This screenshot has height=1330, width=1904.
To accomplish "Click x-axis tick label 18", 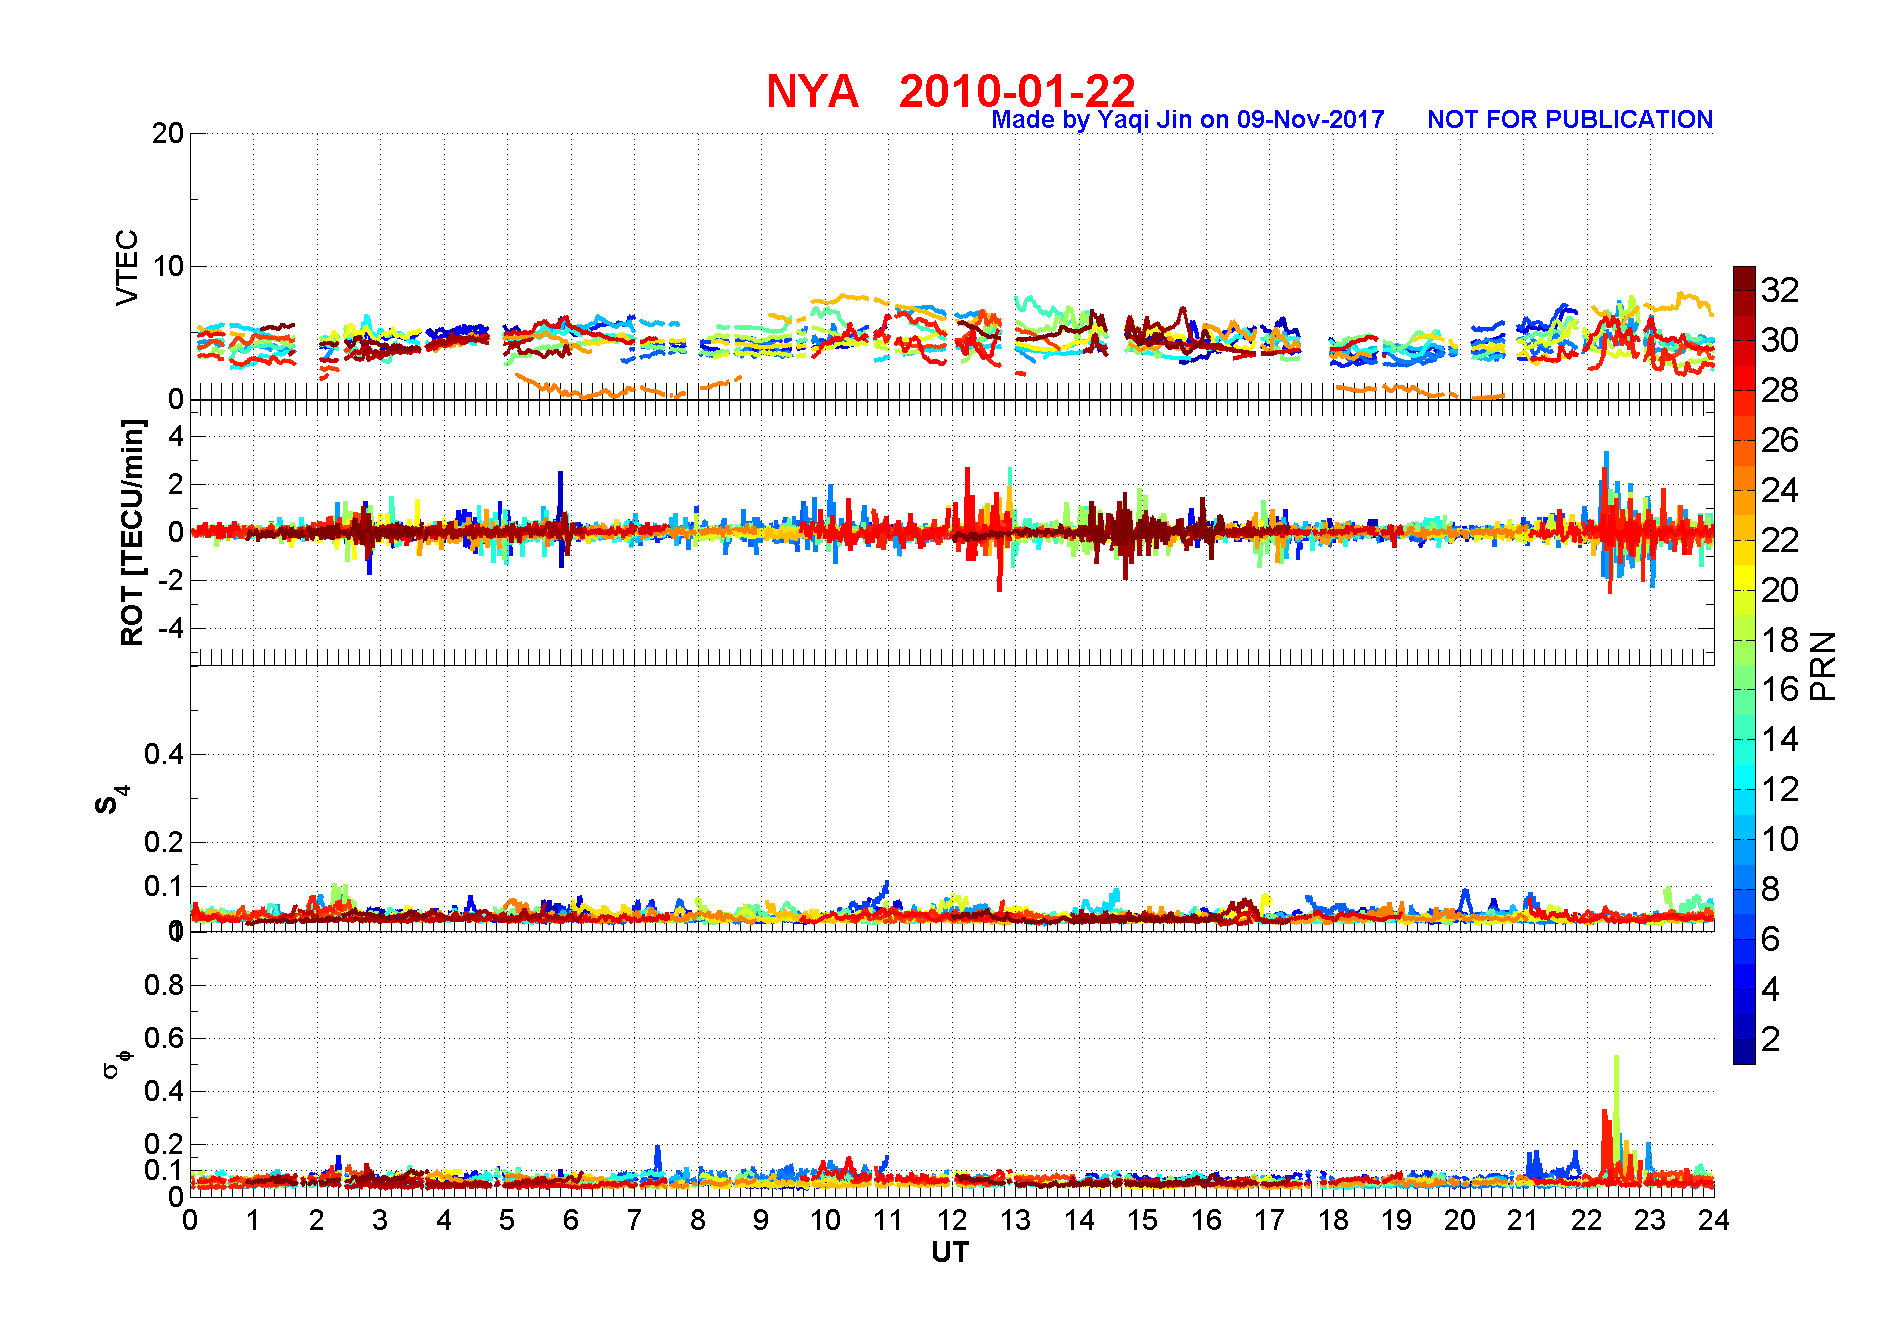I will click(x=1333, y=1220).
